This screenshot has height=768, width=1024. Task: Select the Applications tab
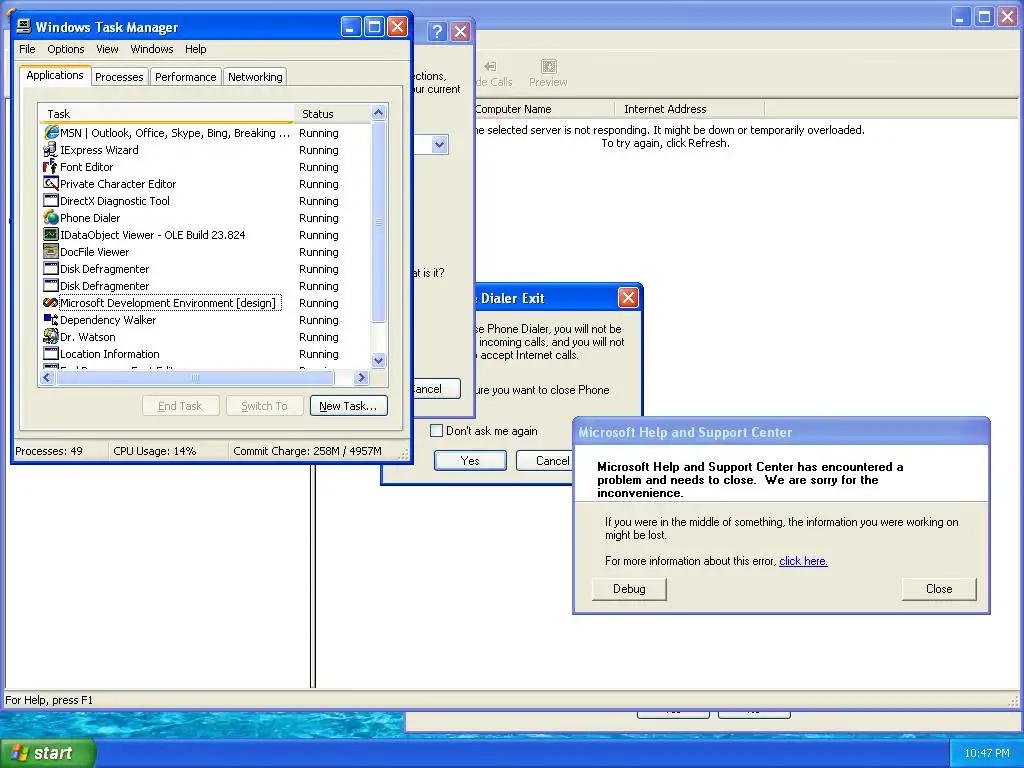point(55,75)
